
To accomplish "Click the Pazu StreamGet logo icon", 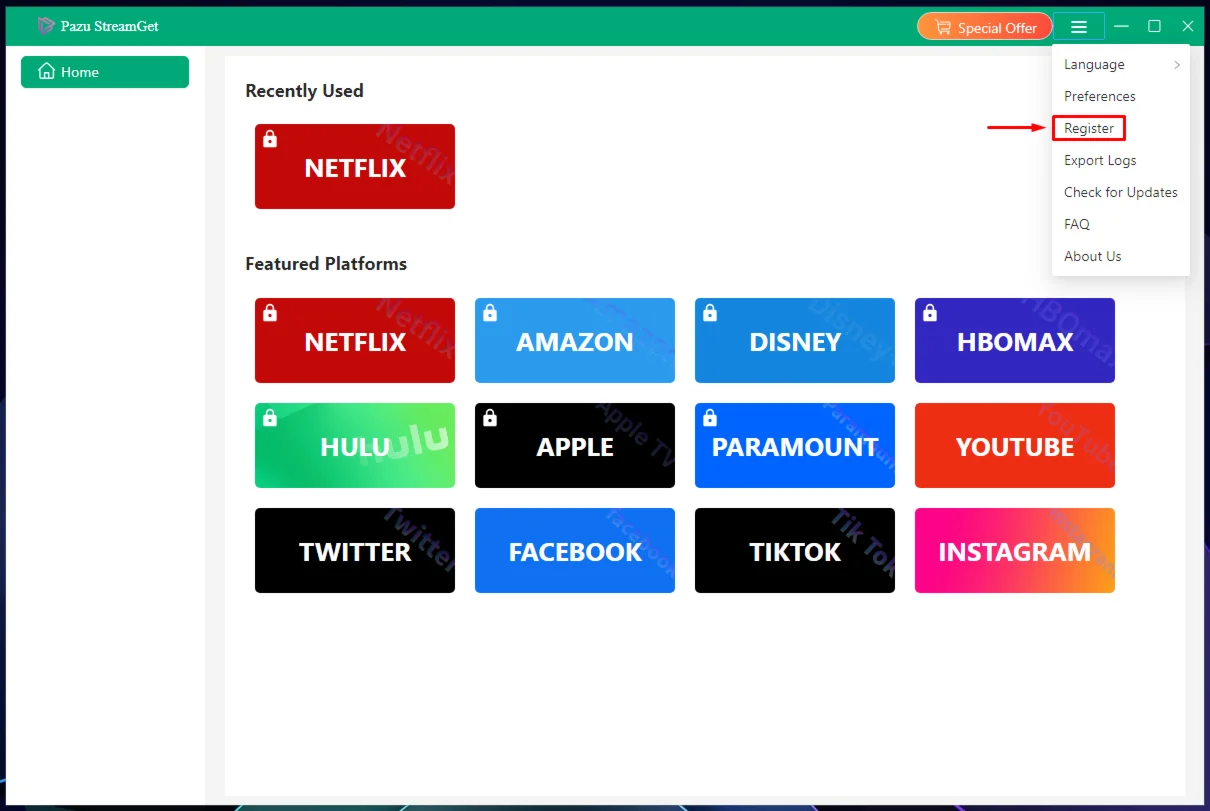I will [45, 26].
